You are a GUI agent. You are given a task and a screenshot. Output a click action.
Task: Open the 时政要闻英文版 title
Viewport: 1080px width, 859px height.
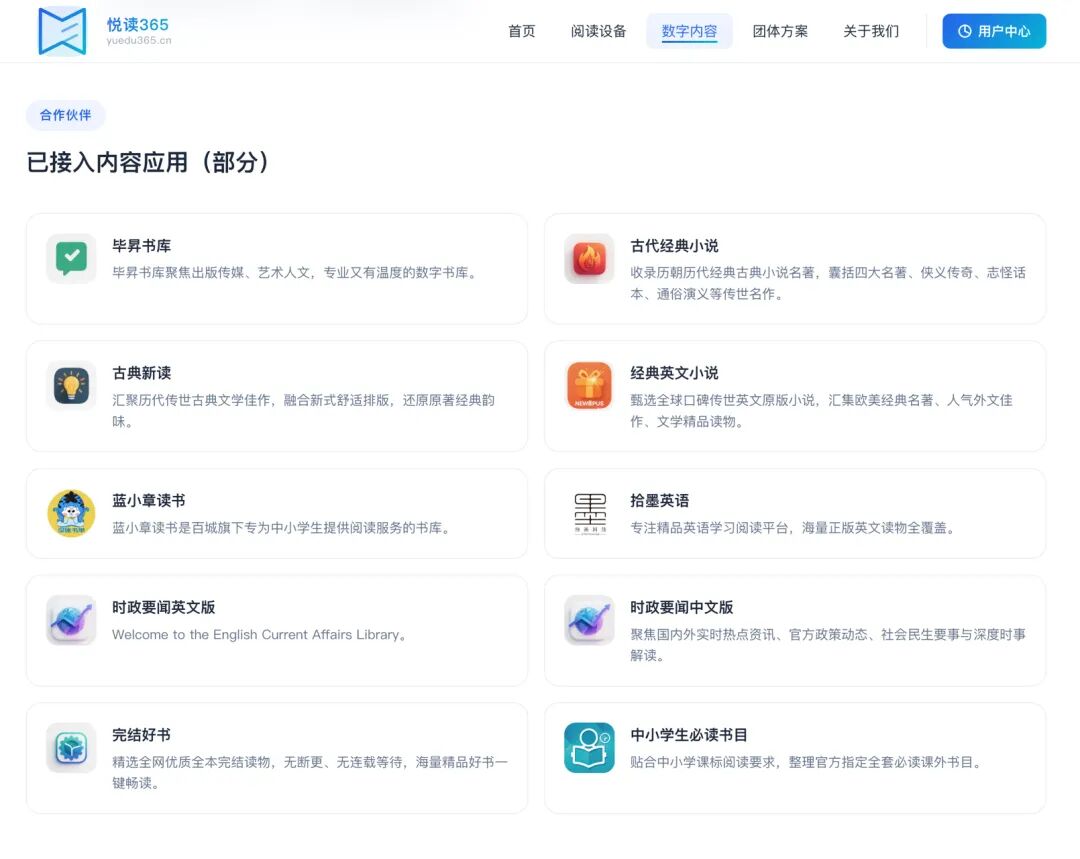[164, 608]
